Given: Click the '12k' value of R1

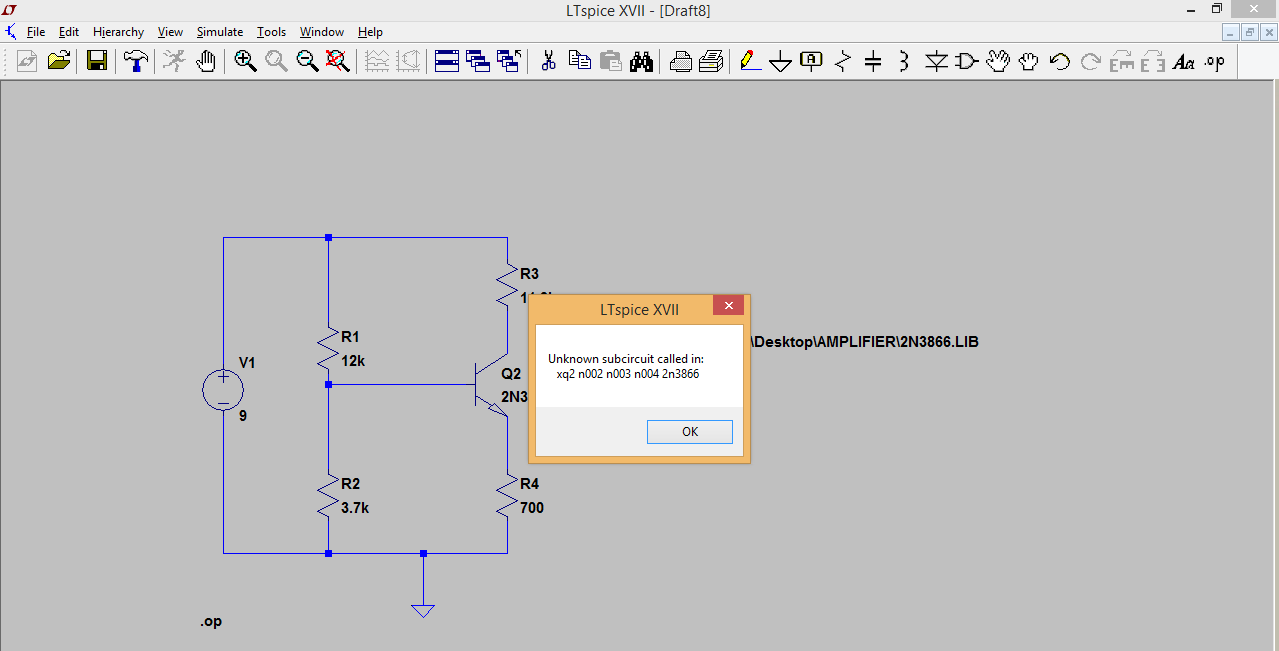Looking at the screenshot, I should [353, 361].
